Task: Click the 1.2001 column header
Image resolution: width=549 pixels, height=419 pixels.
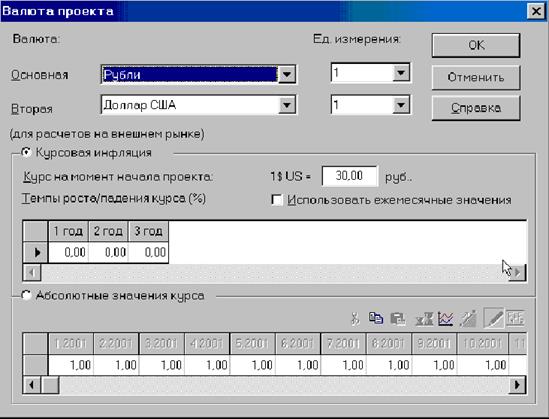Action: [x=71, y=344]
